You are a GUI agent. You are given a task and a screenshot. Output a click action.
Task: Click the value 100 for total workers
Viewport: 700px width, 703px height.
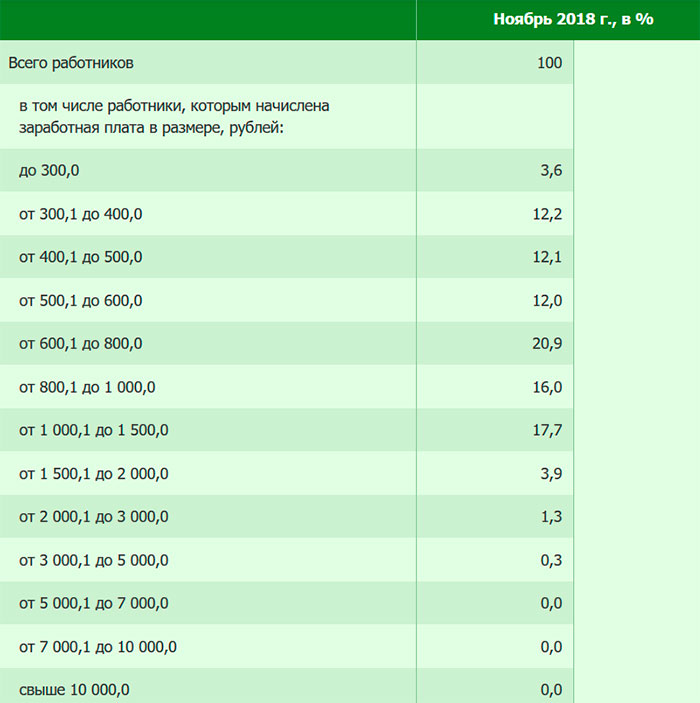(549, 63)
